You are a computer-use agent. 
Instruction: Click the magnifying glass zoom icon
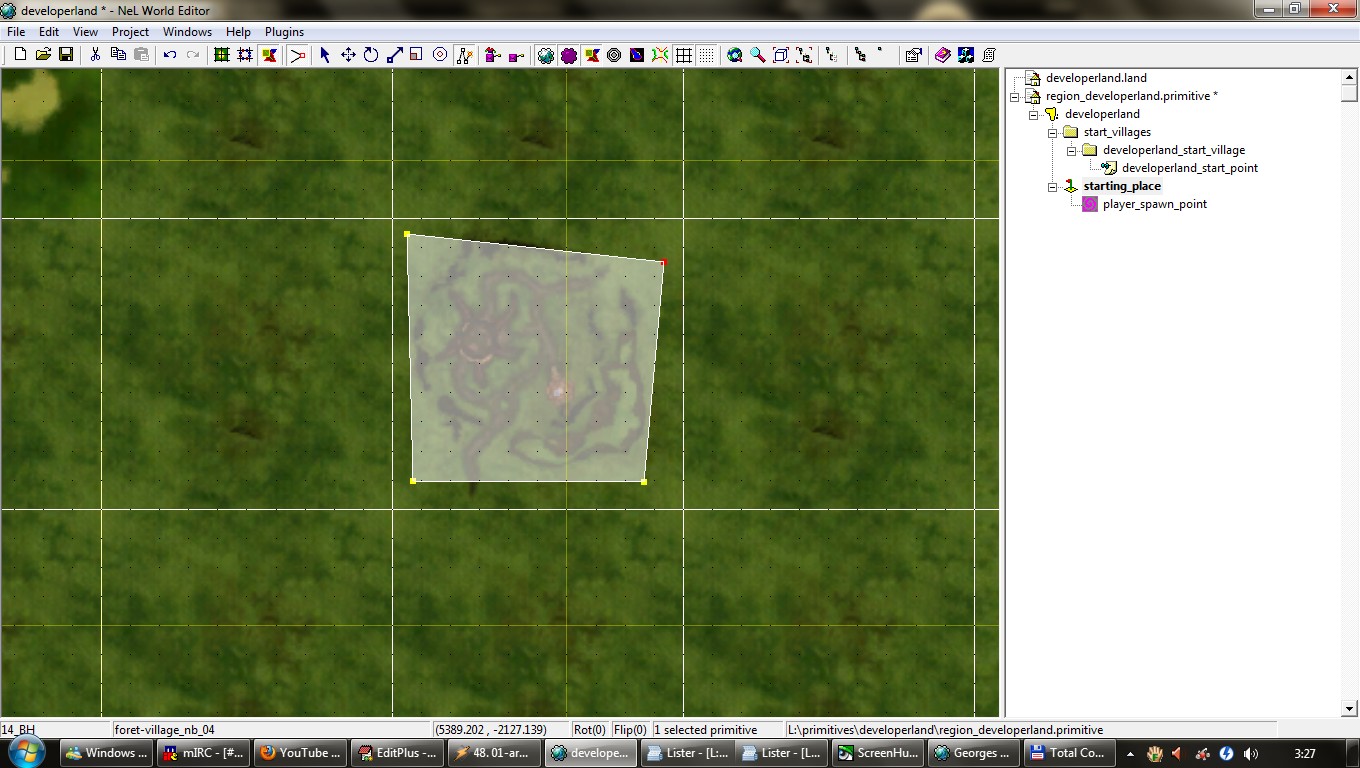click(758, 55)
